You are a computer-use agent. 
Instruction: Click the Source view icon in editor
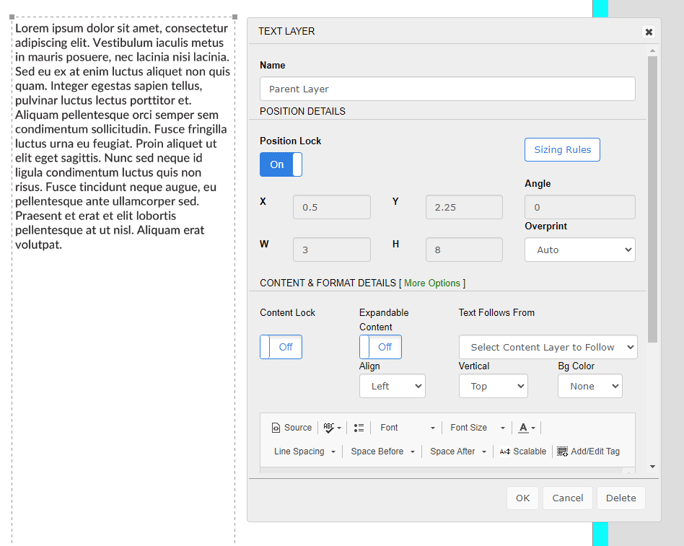pos(291,428)
